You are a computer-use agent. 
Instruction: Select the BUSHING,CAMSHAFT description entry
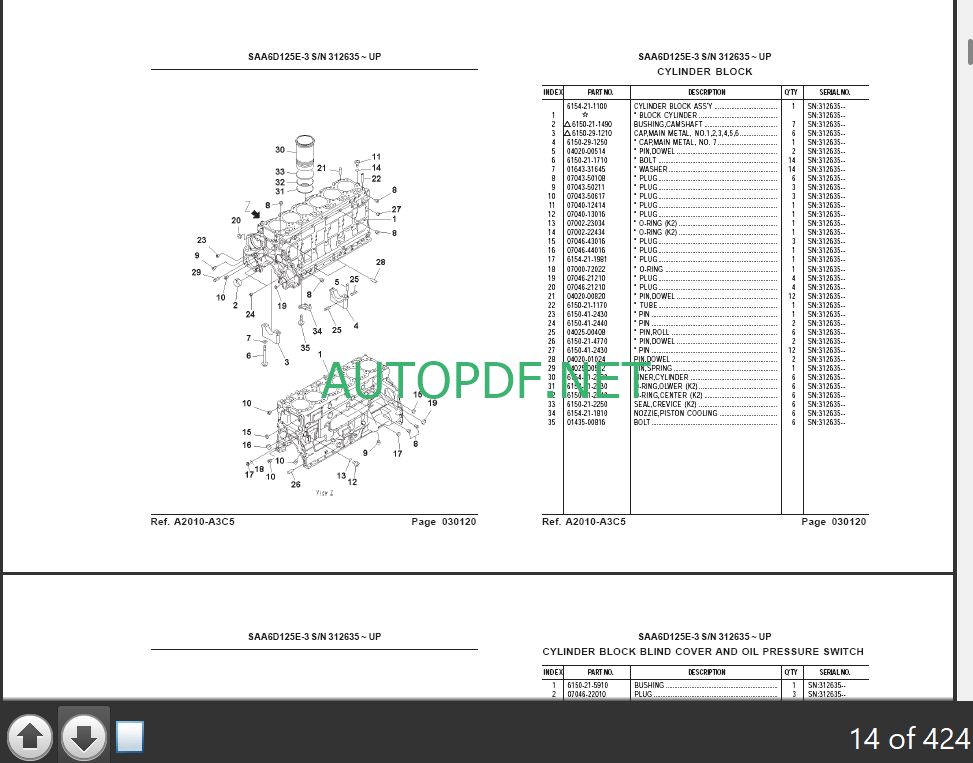click(666, 124)
